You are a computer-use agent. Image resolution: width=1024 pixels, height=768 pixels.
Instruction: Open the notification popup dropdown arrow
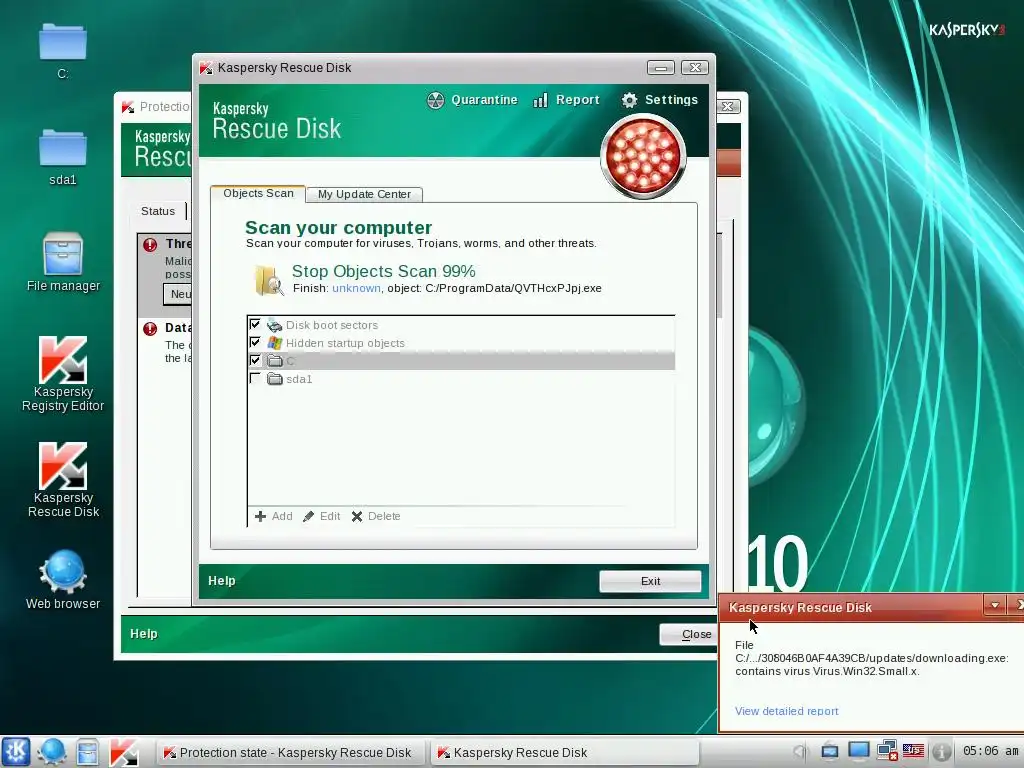(x=995, y=605)
